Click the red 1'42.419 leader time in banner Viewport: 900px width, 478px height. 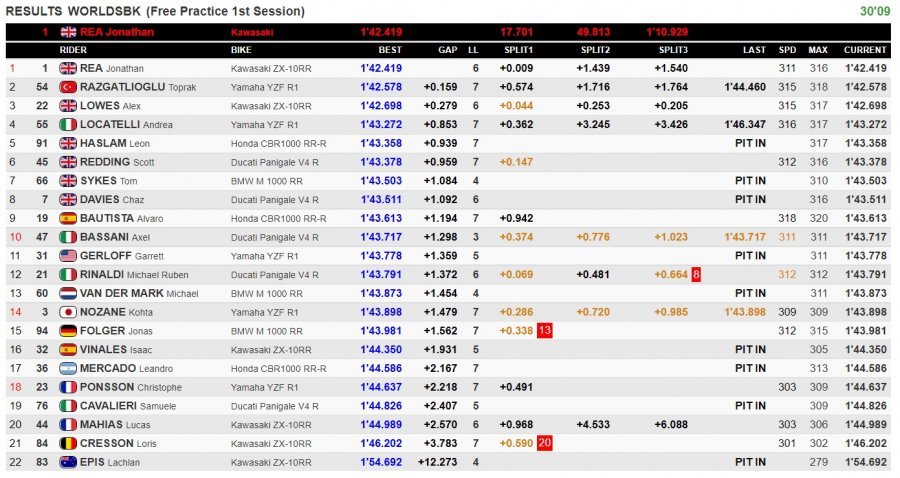(x=381, y=32)
